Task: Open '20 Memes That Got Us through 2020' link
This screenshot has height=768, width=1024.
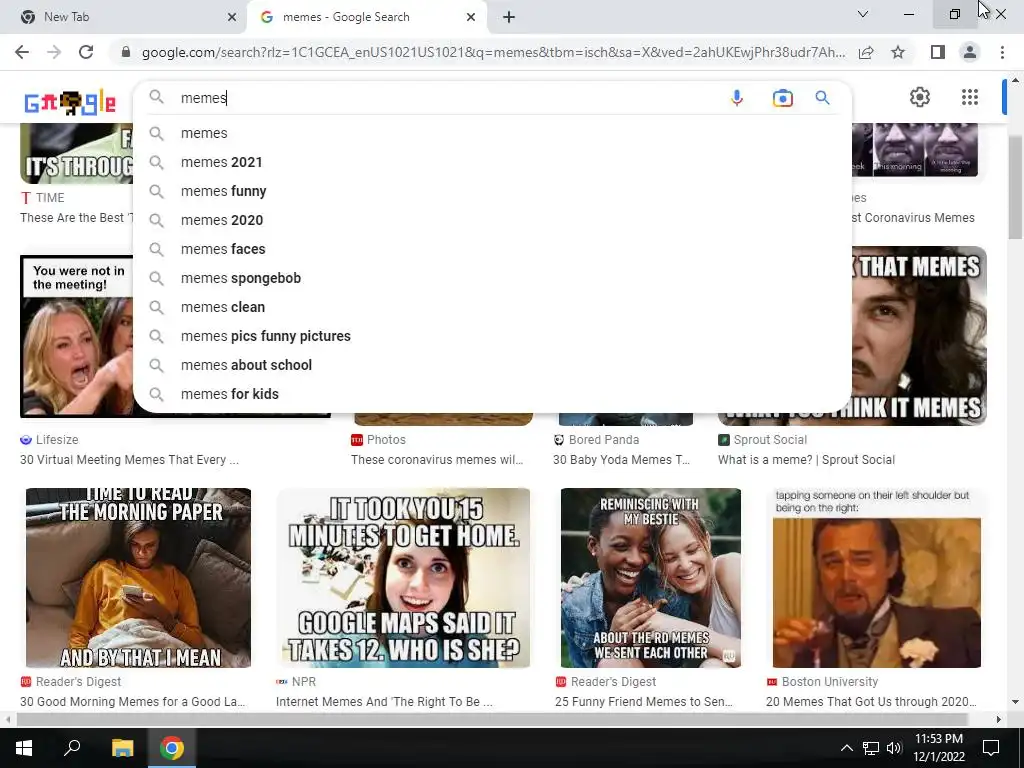Action: [871, 702]
